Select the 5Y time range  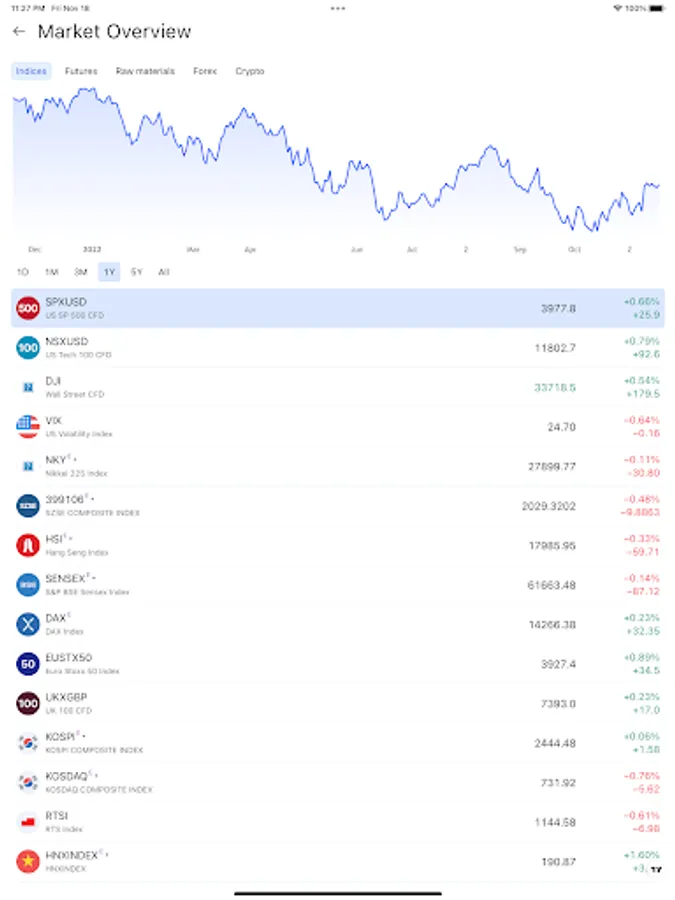(x=137, y=272)
